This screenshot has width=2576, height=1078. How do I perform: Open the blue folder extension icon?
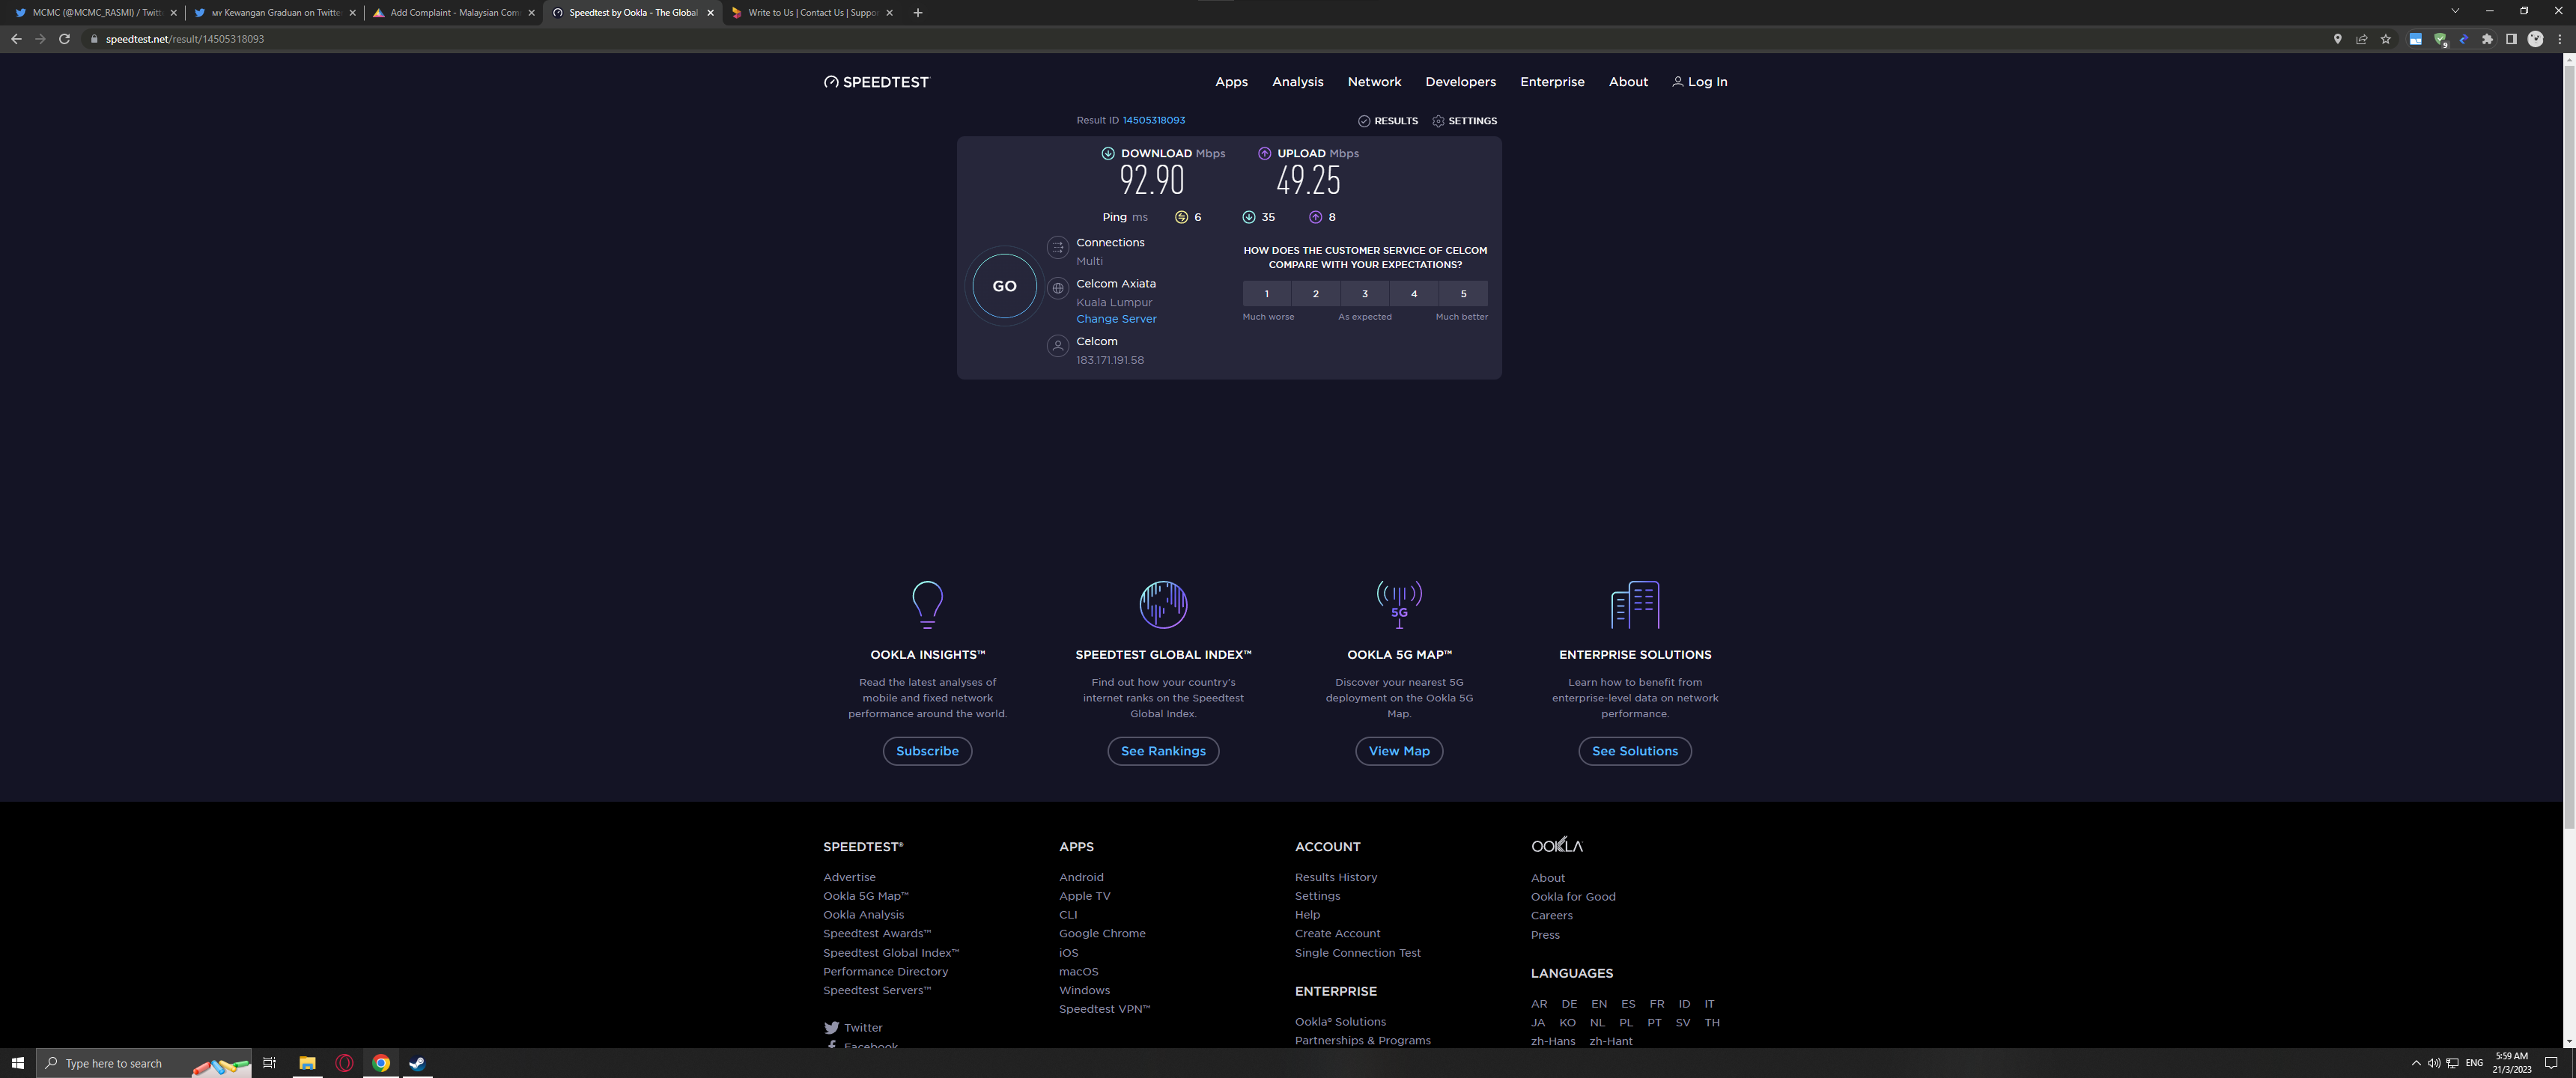2415,39
